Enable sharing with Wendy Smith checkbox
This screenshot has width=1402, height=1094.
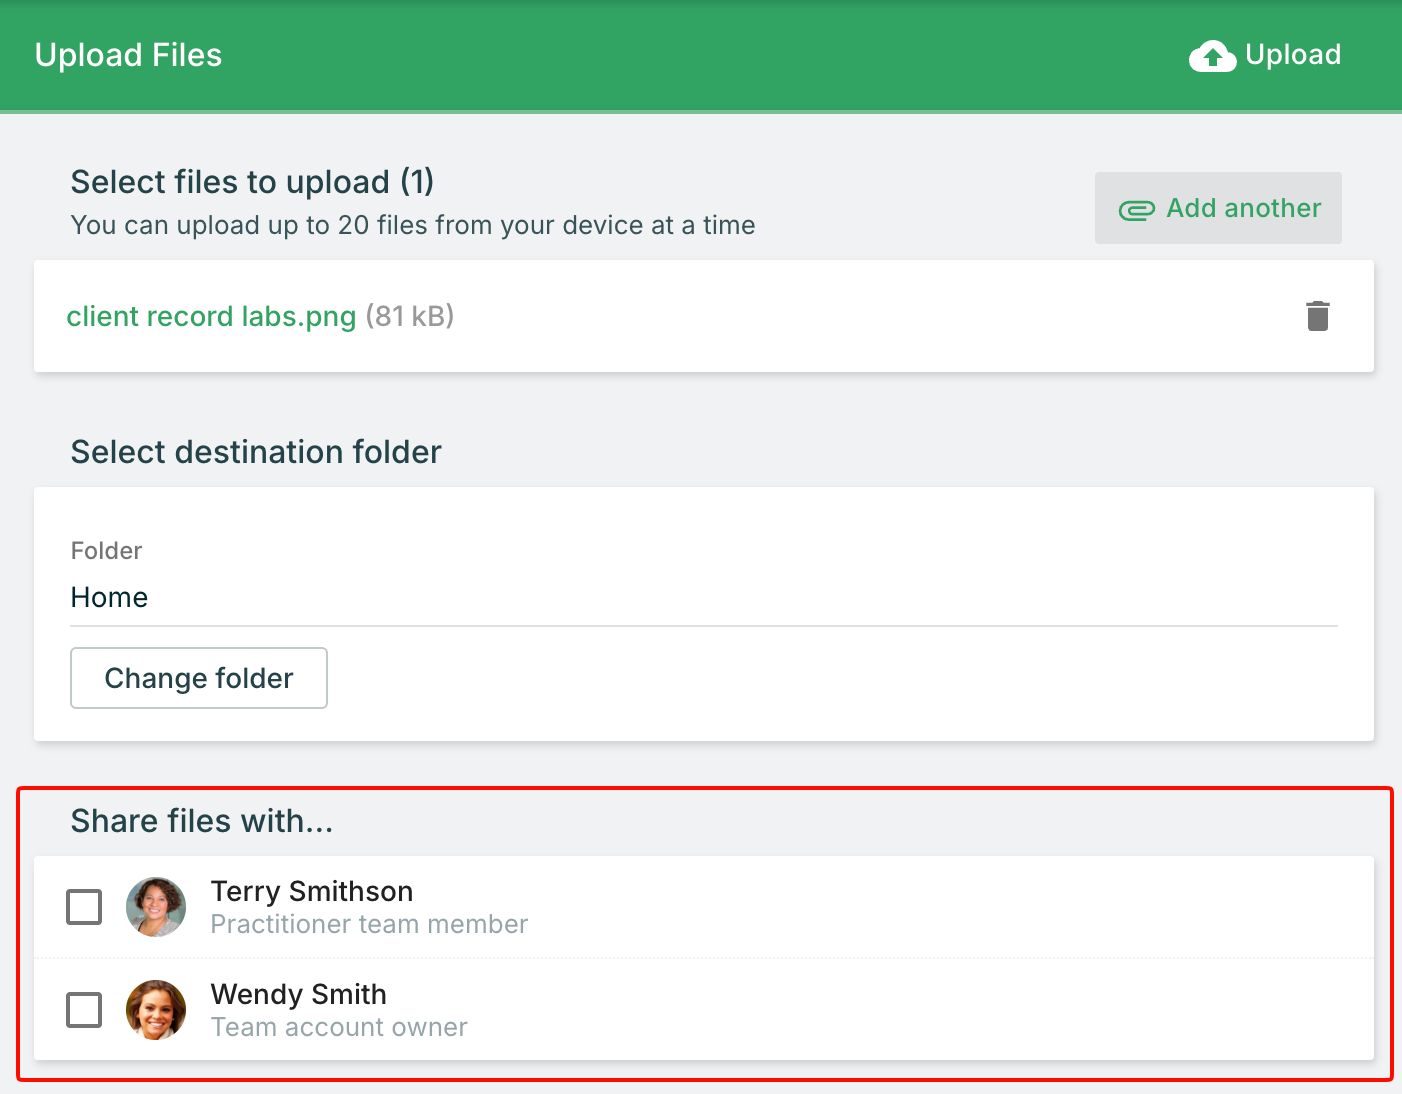(x=84, y=1010)
